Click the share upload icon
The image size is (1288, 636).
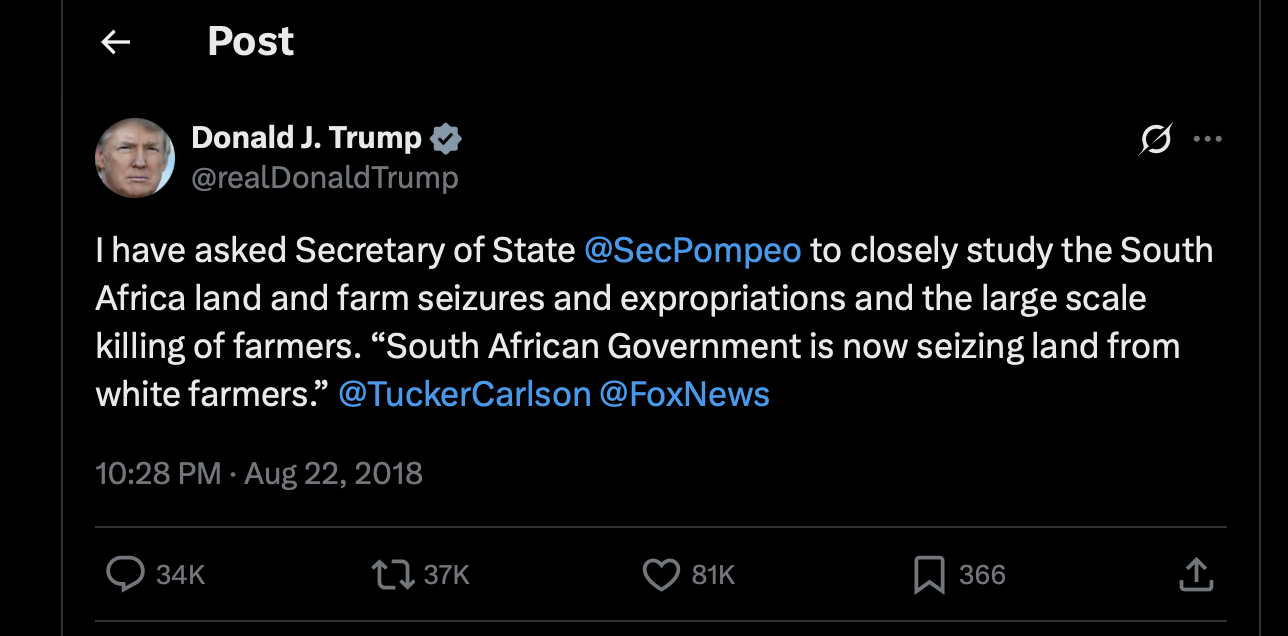(1196, 574)
